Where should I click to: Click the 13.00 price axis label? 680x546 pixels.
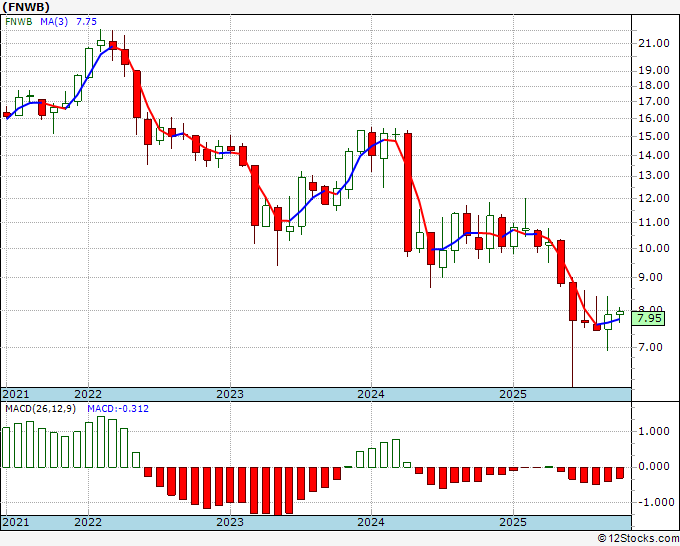tap(654, 176)
